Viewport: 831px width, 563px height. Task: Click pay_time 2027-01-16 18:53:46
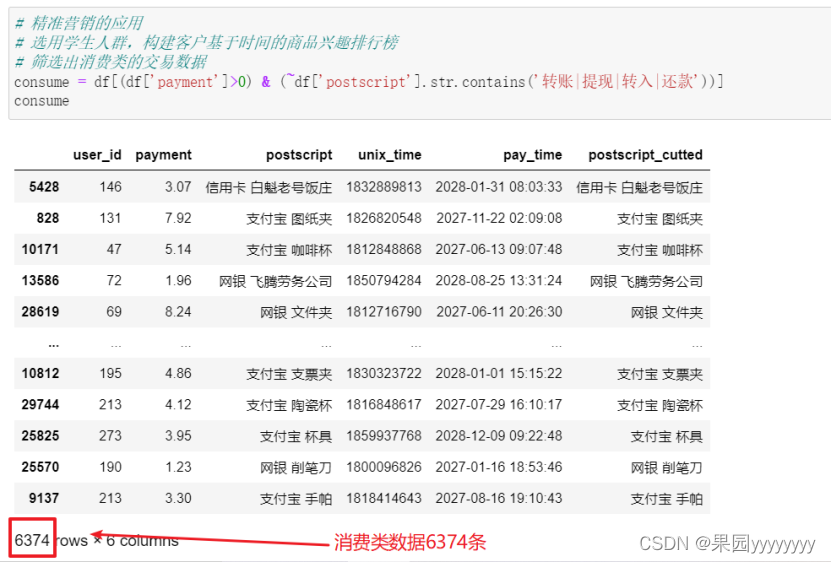click(499, 467)
